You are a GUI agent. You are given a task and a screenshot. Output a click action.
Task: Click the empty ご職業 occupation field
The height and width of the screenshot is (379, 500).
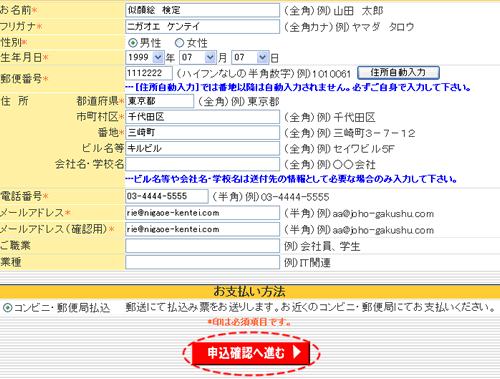click(202, 246)
